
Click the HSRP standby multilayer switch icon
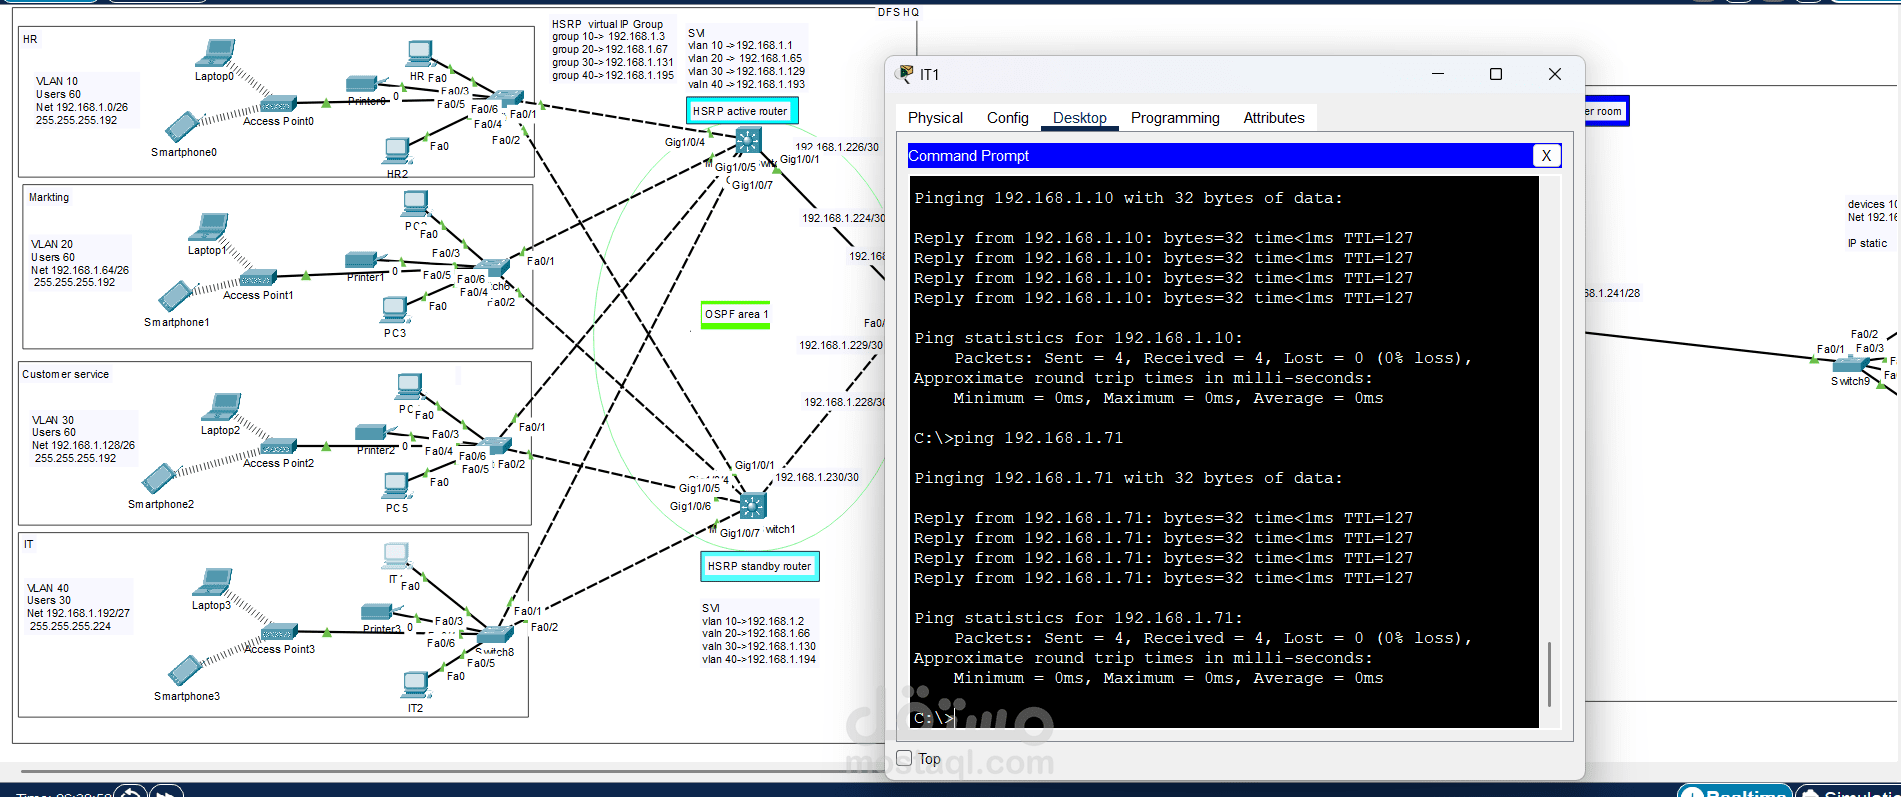point(753,506)
